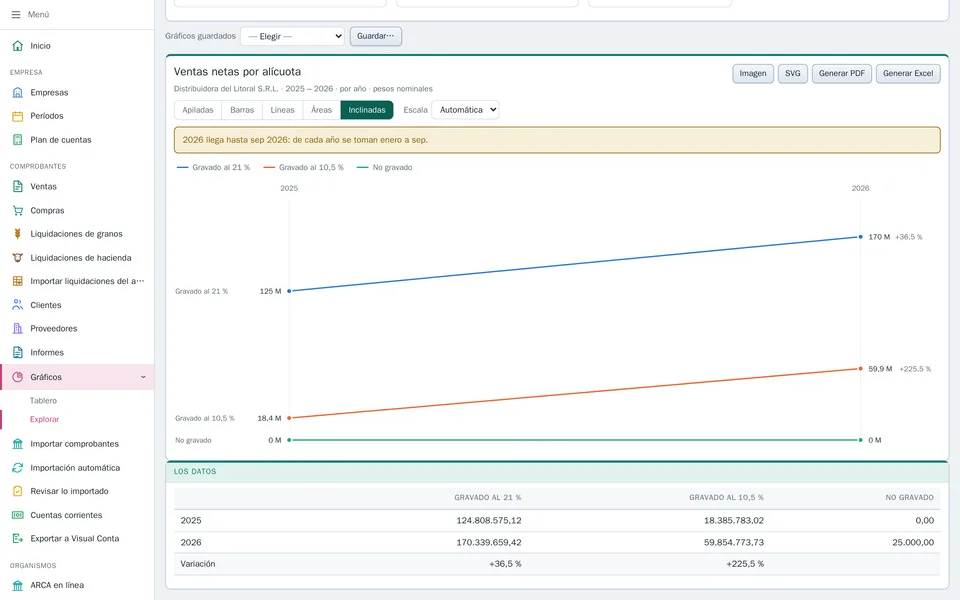Switch to the Áreas chart type
Viewport: 960px width, 600px height.
321,110
